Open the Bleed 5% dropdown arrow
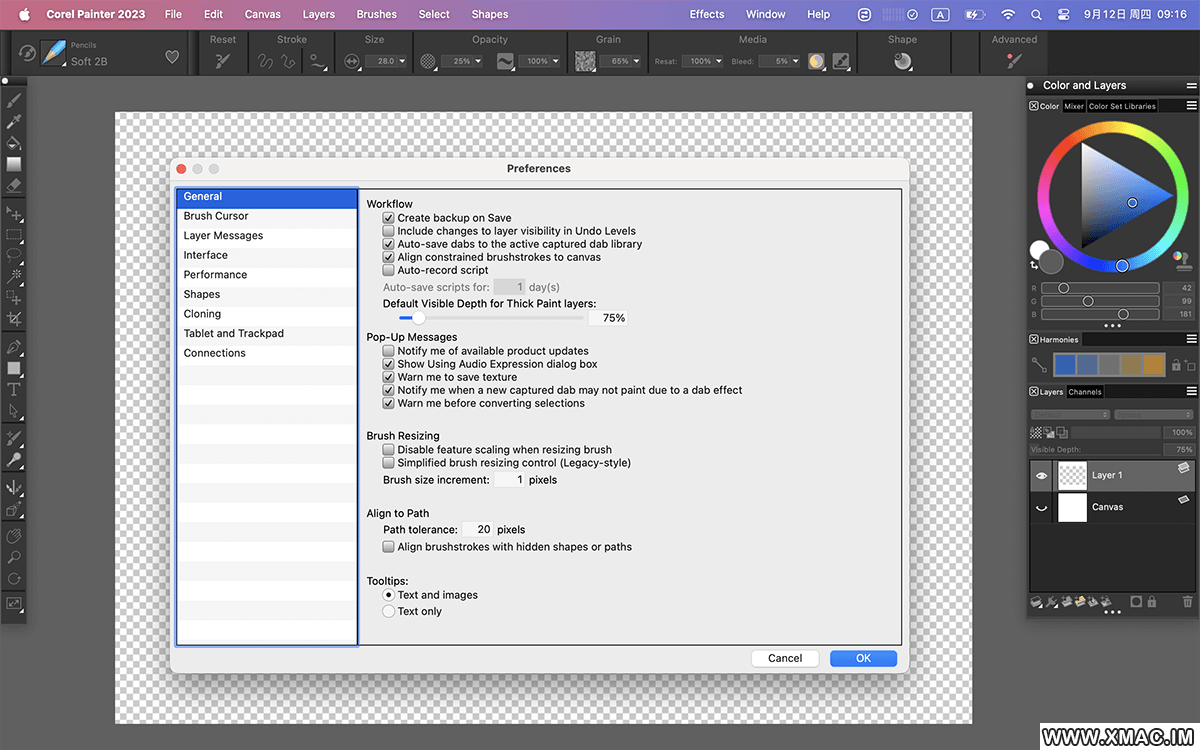This screenshot has width=1200, height=750. coord(796,61)
